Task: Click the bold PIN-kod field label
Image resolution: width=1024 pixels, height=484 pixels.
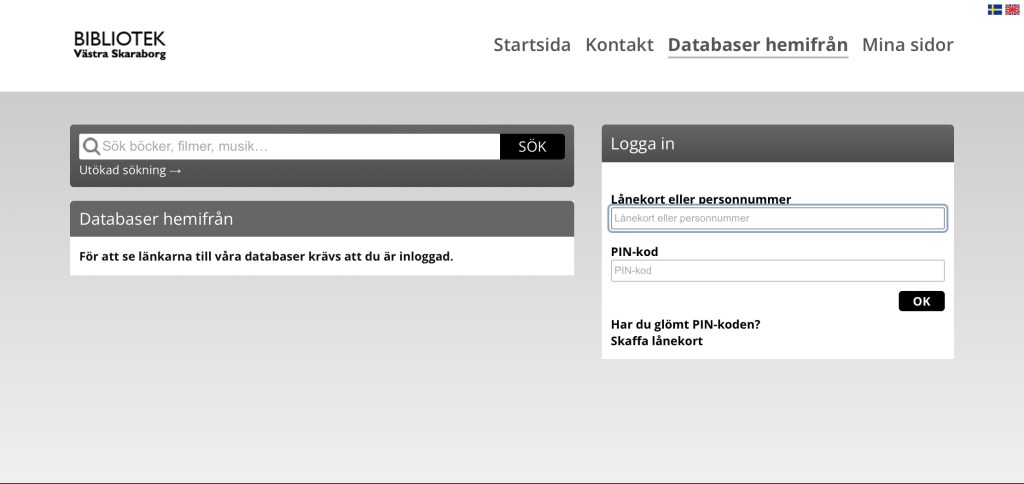Action: click(634, 252)
